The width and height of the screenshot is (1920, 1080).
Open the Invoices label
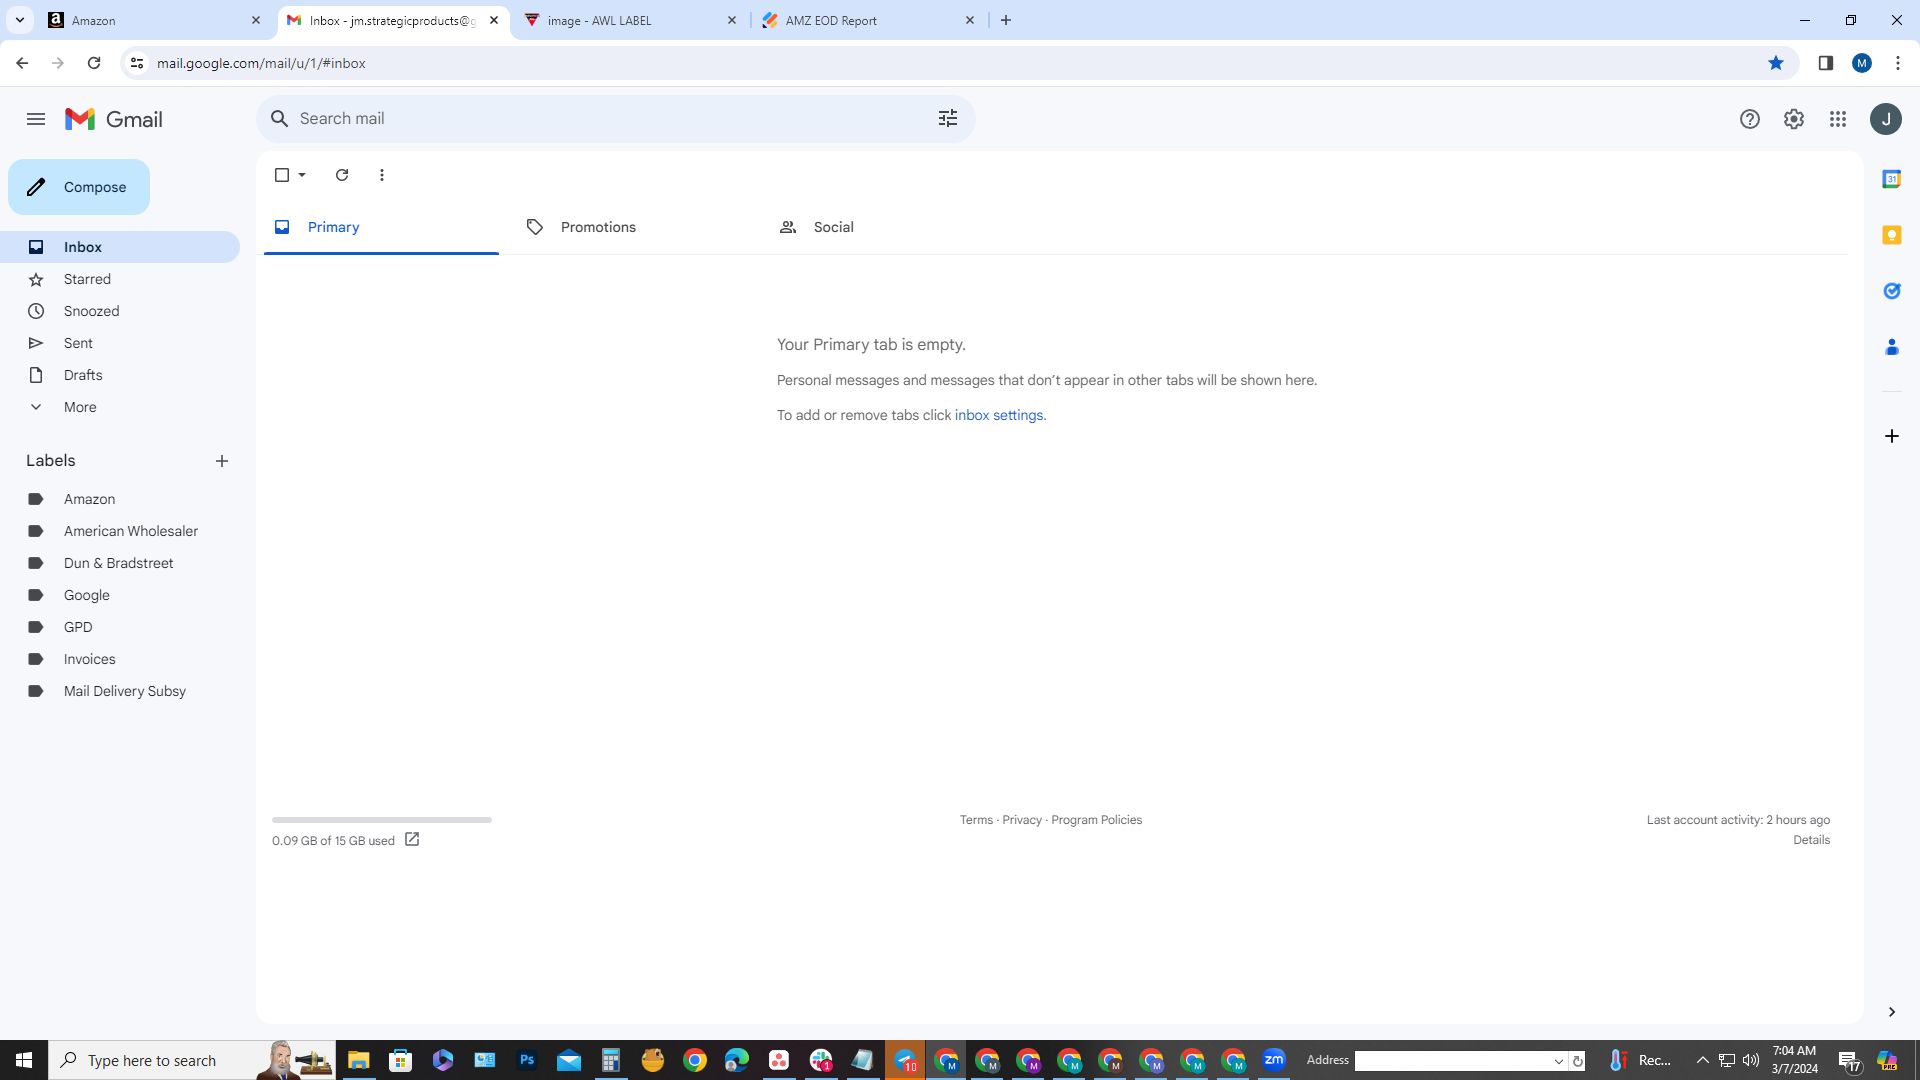click(x=120, y=659)
